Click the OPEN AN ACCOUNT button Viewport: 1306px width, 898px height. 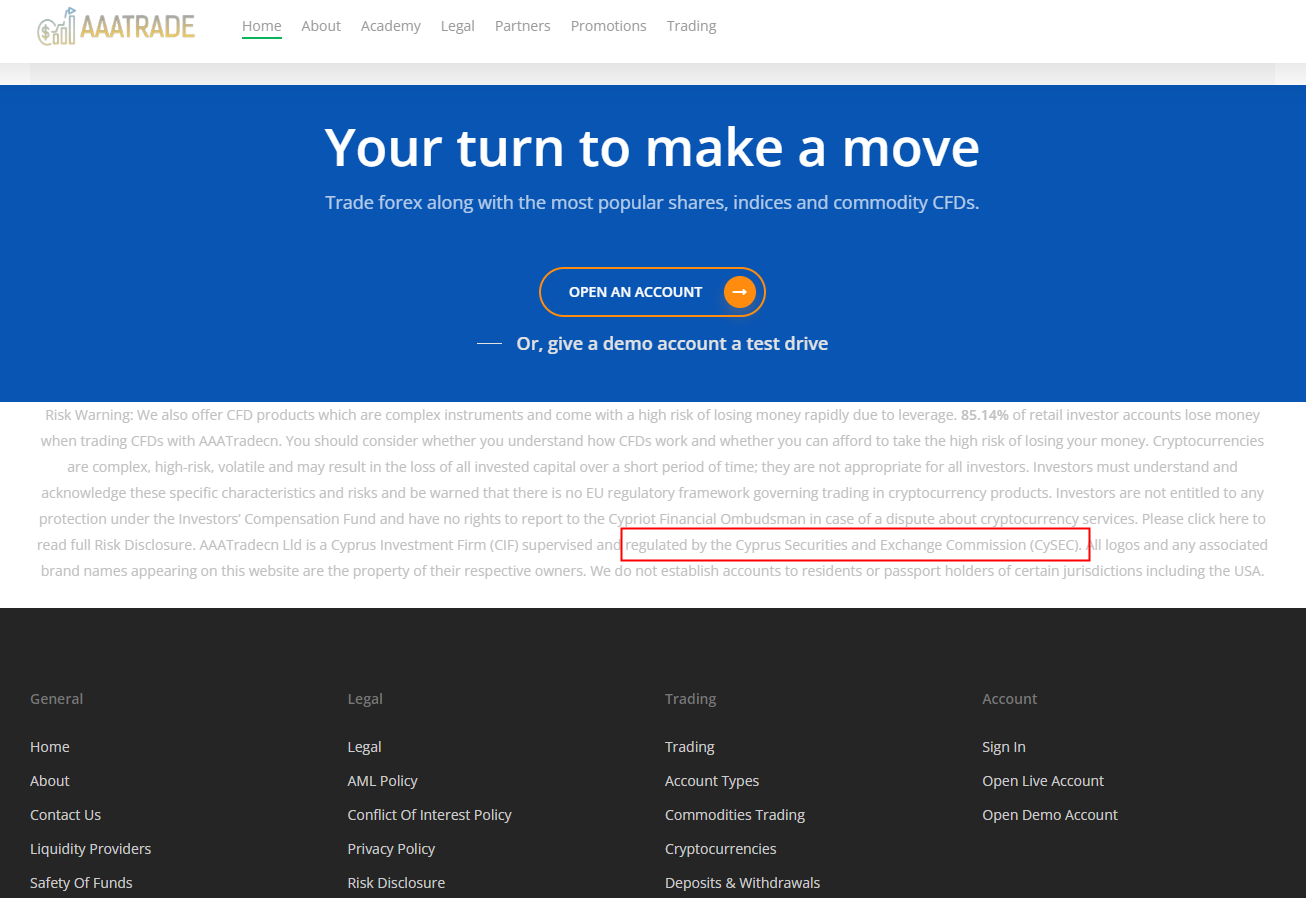click(x=652, y=292)
